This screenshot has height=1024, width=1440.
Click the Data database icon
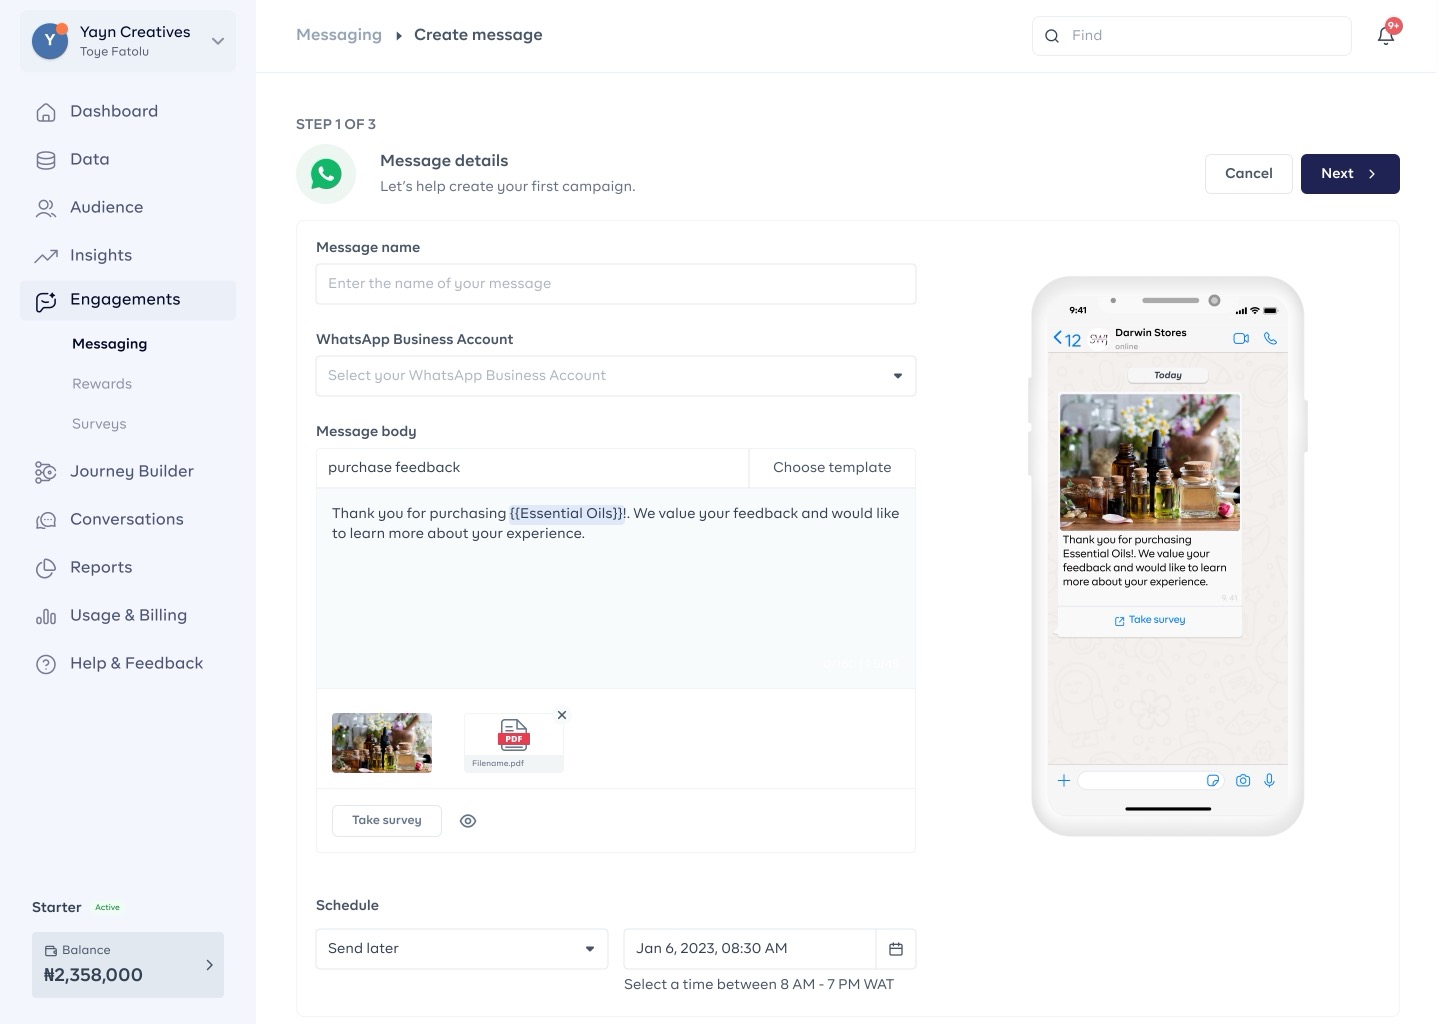(x=46, y=160)
